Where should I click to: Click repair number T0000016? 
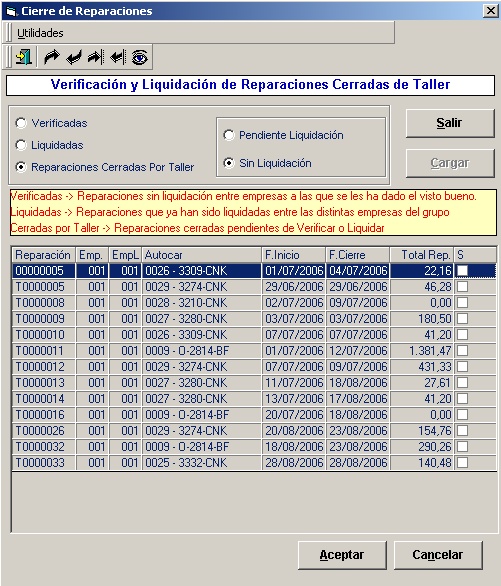[x=40, y=414]
